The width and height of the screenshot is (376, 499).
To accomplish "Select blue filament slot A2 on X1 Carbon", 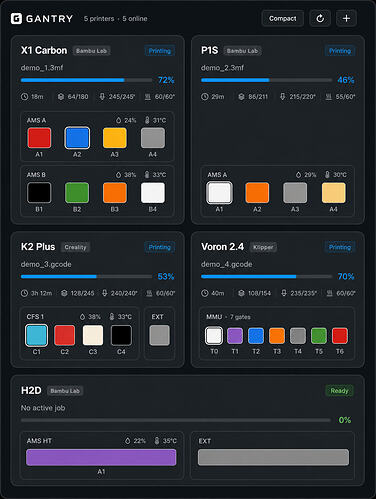I will 77,138.
